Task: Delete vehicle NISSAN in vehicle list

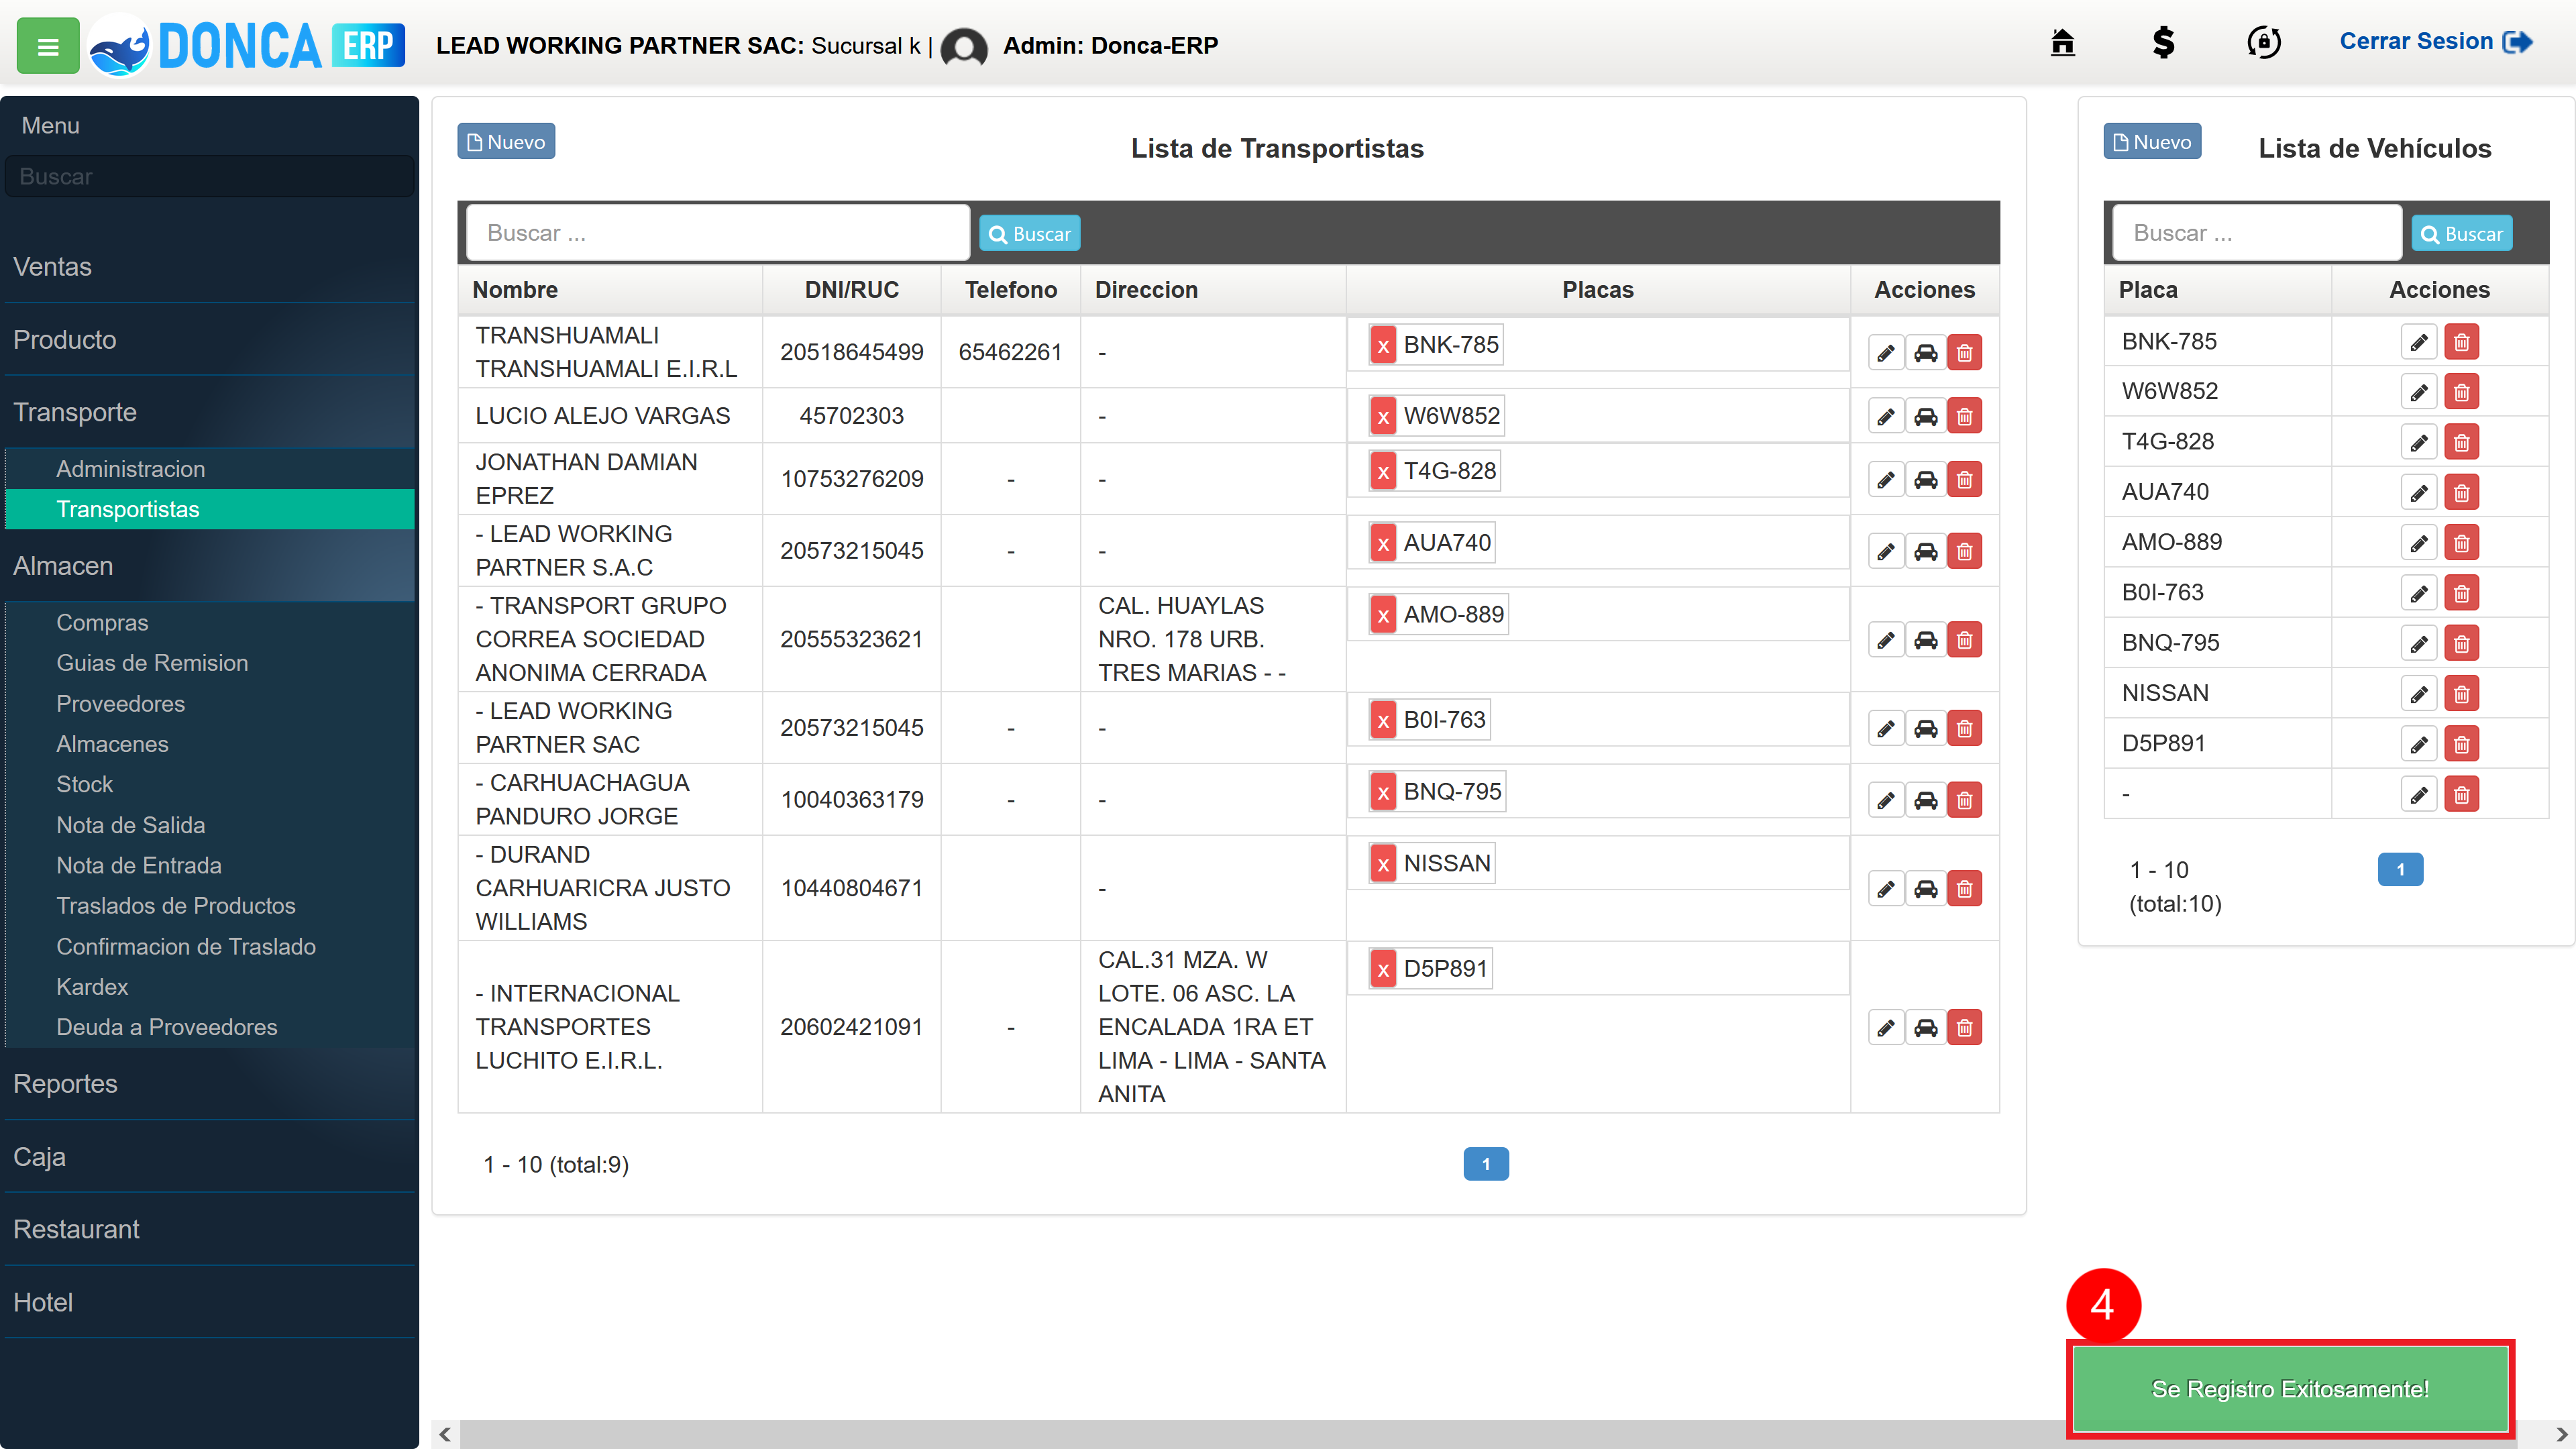Action: tap(2461, 694)
